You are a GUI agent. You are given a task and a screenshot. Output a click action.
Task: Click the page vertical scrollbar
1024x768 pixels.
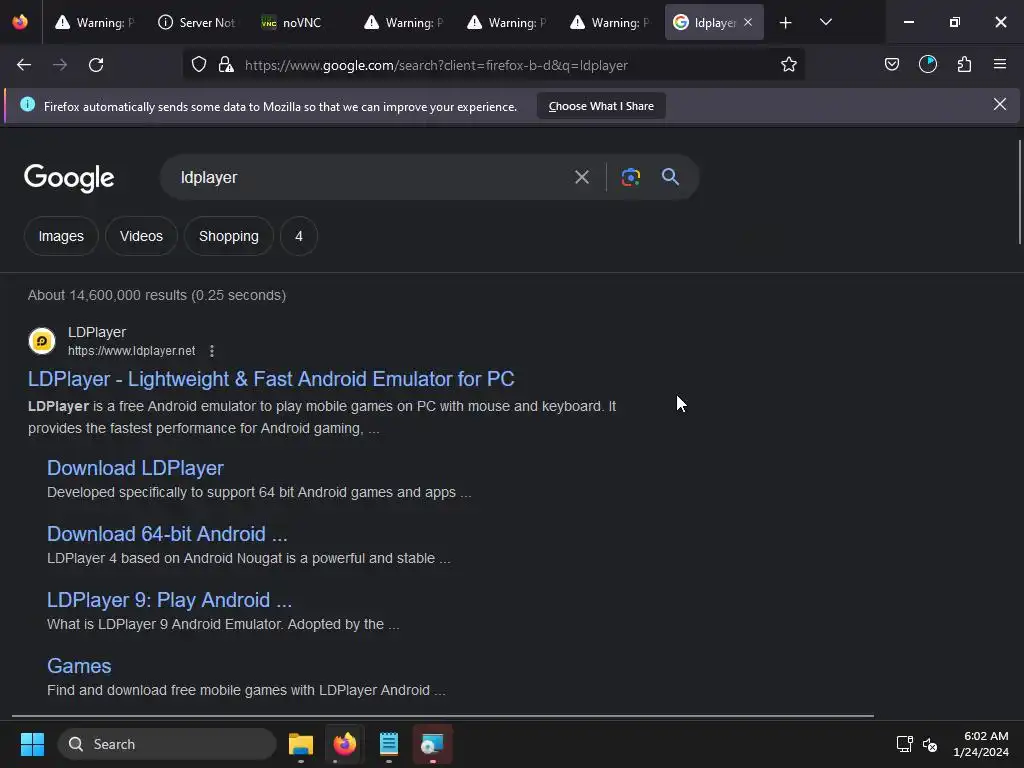[1019, 193]
